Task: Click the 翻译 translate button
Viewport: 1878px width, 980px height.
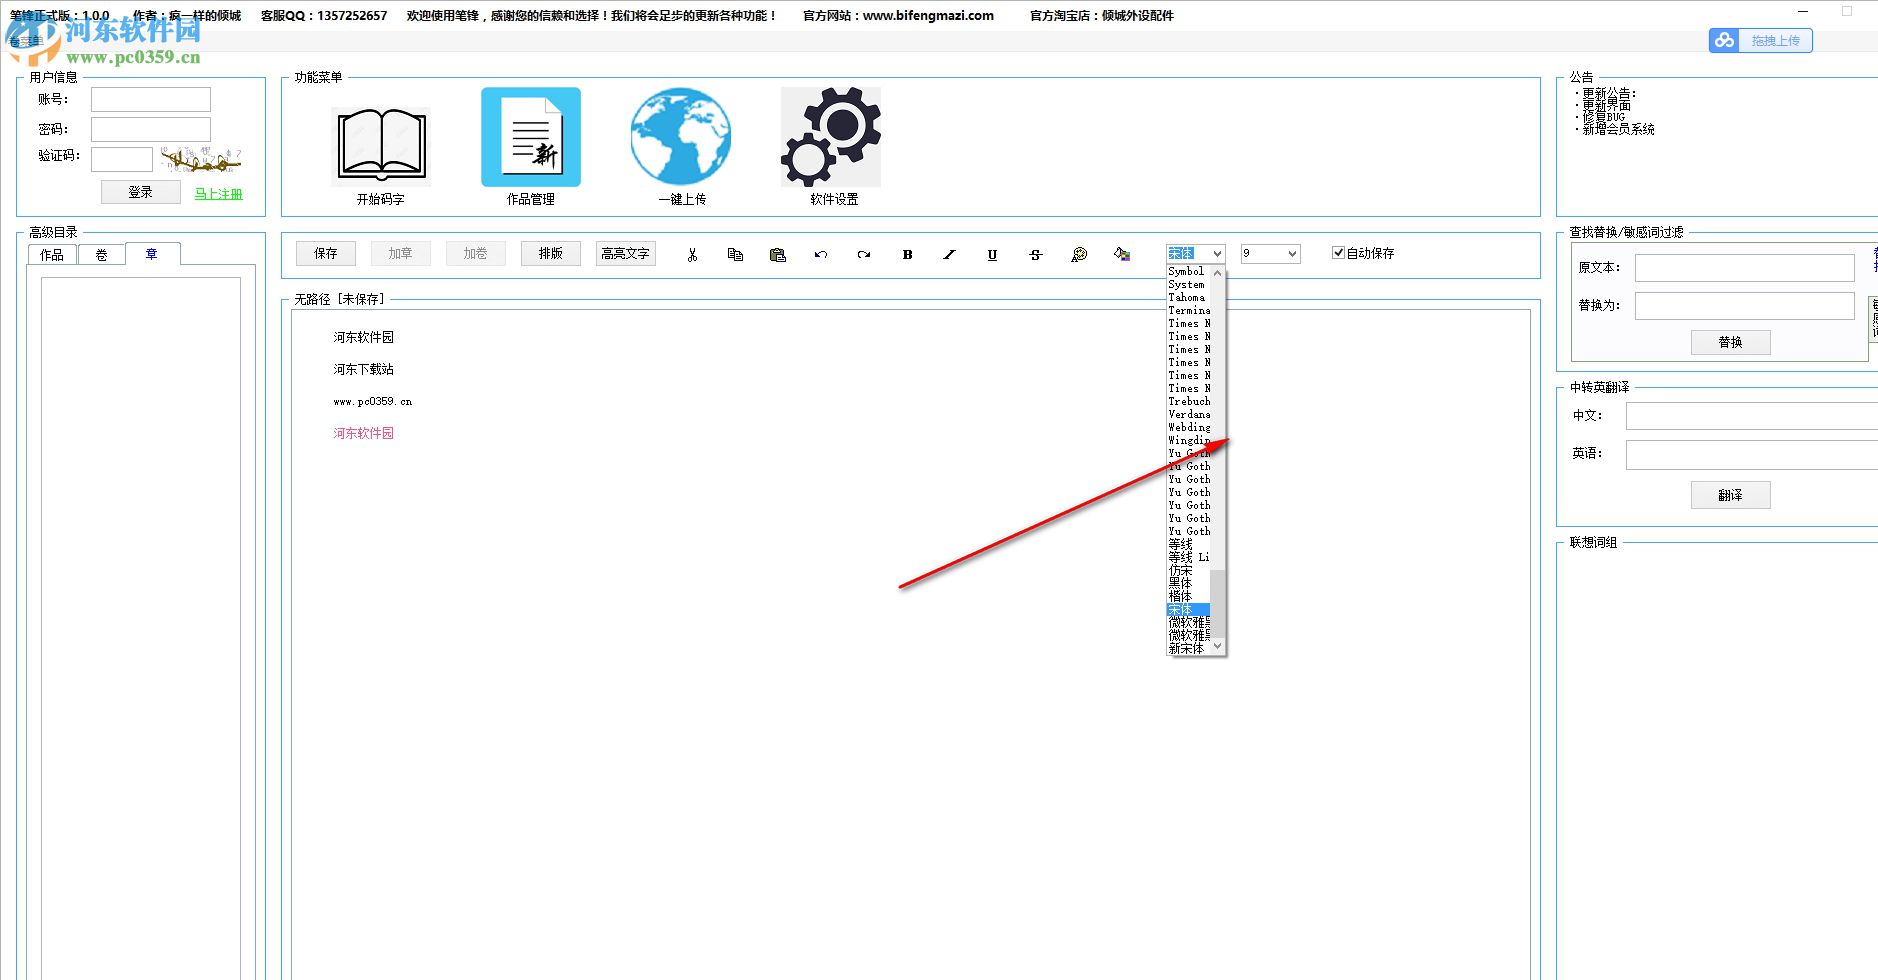Action: 1731,495
